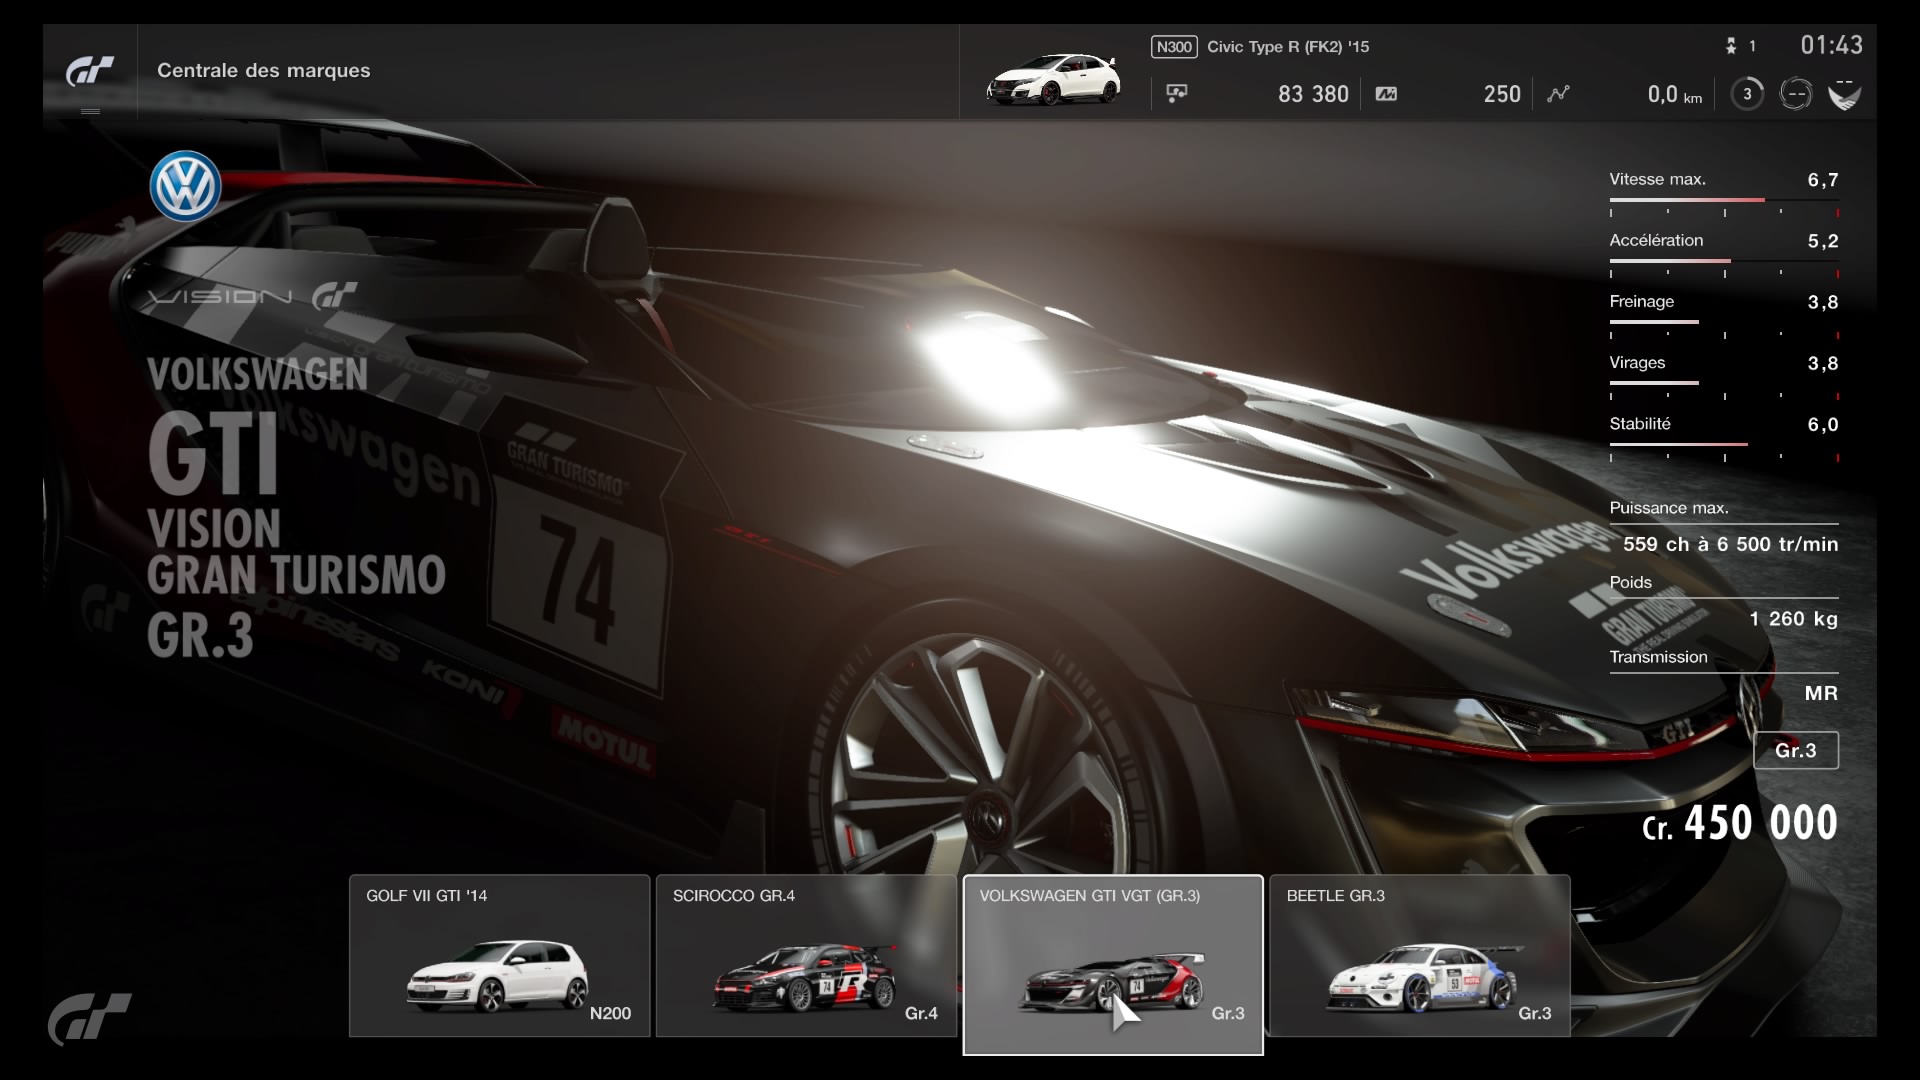Screen dimensions: 1920x1080
Task: Select the Volkswagen roundel badge
Action: (x=184, y=186)
